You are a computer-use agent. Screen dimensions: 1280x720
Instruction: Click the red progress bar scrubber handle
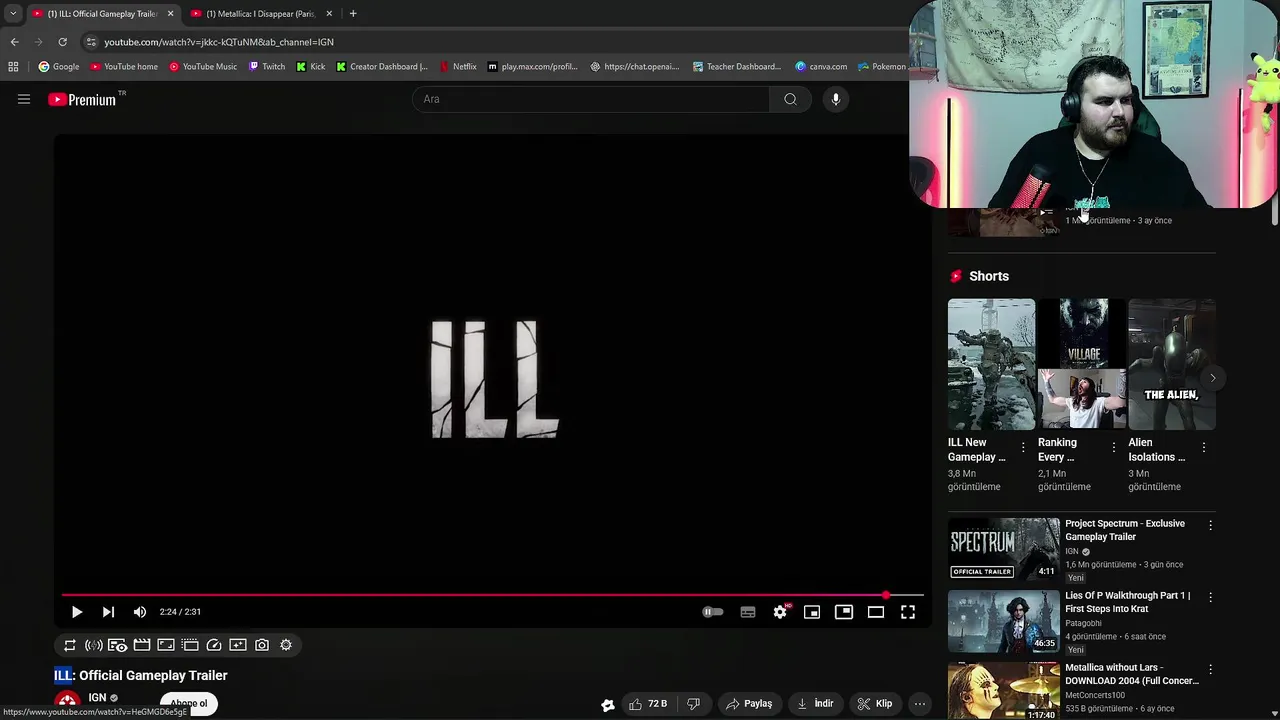click(x=887, y=595)
